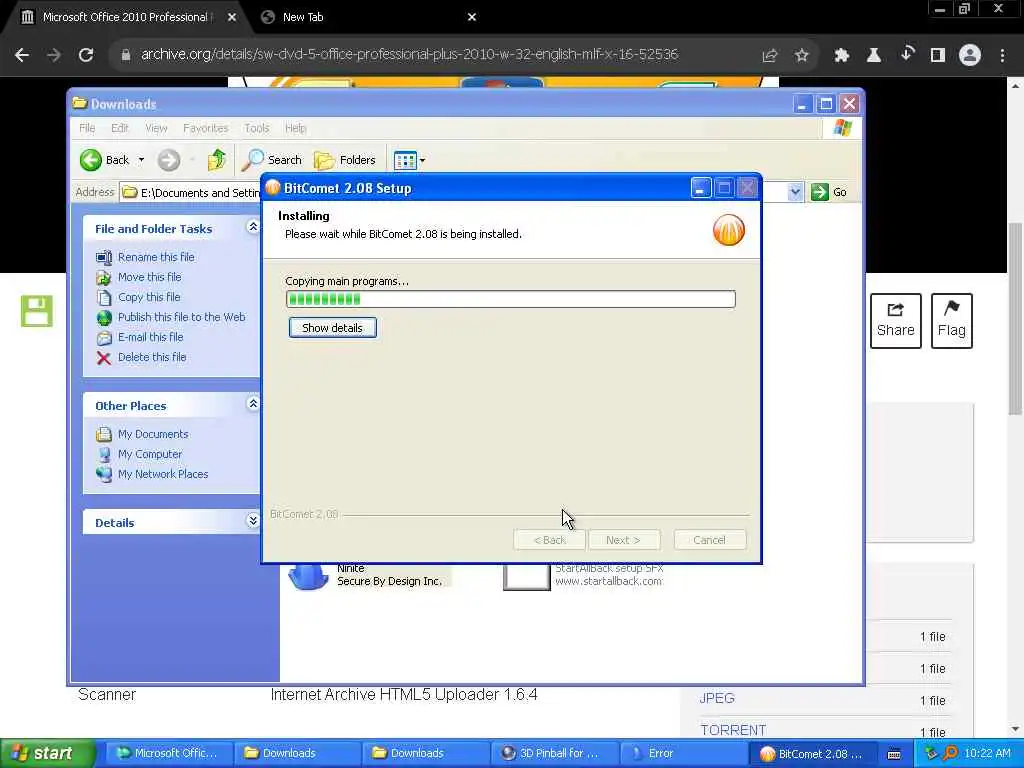The height and width of the screenshot is (768, 1024).
Task: Open the File menu in Downloads window
Action: [87, 128]
